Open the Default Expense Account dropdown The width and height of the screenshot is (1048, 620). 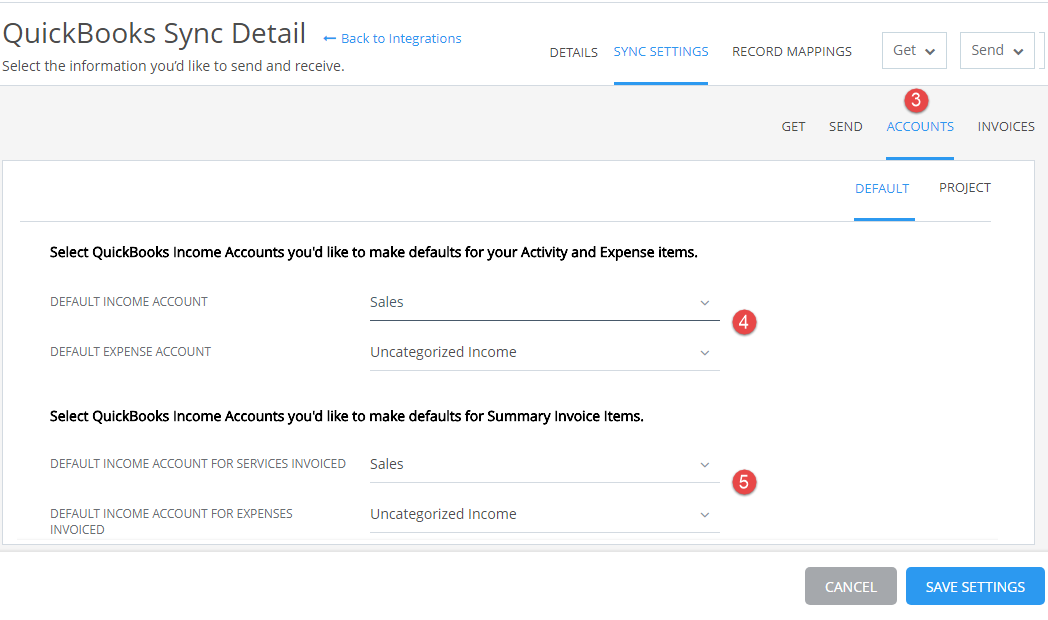[x=544, y=352]
